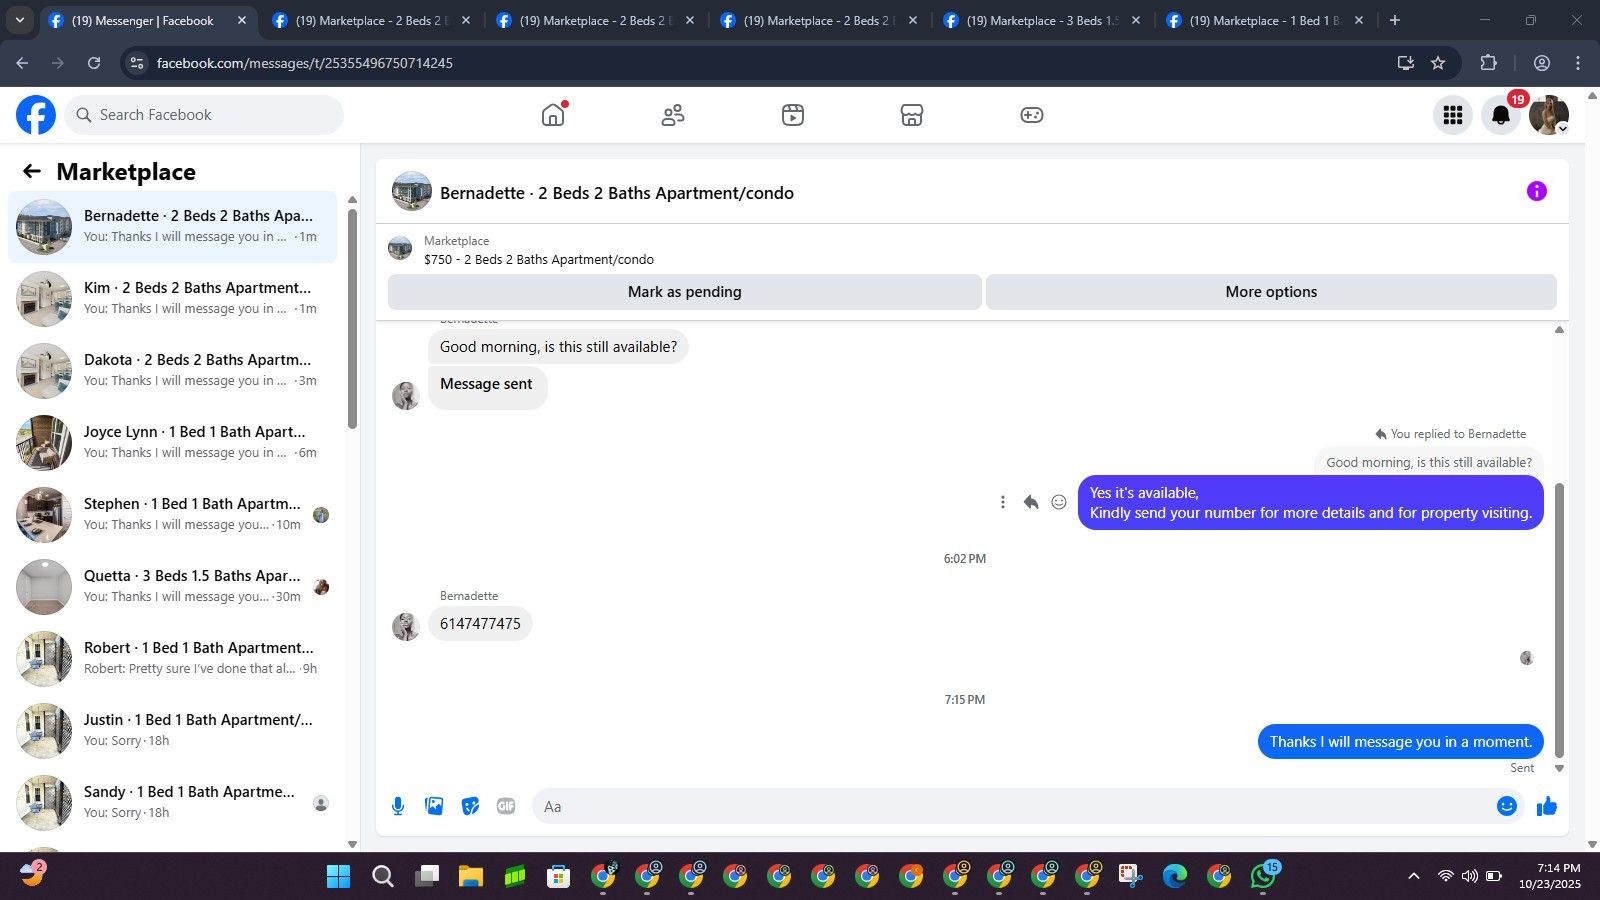
Task: Open the Reels video icon
Action: pyautogui.click(x=793, y=115)
